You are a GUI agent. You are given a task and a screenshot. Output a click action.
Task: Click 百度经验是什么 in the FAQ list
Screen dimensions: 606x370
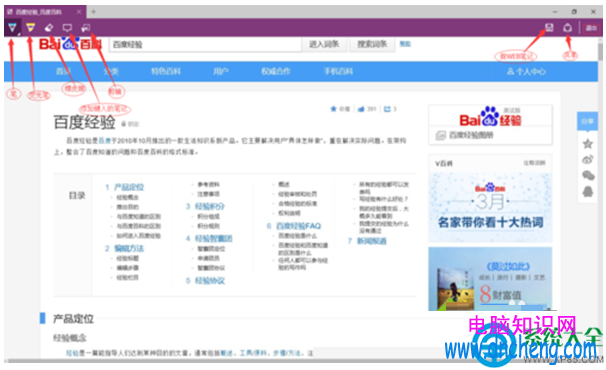coord(298,235)
